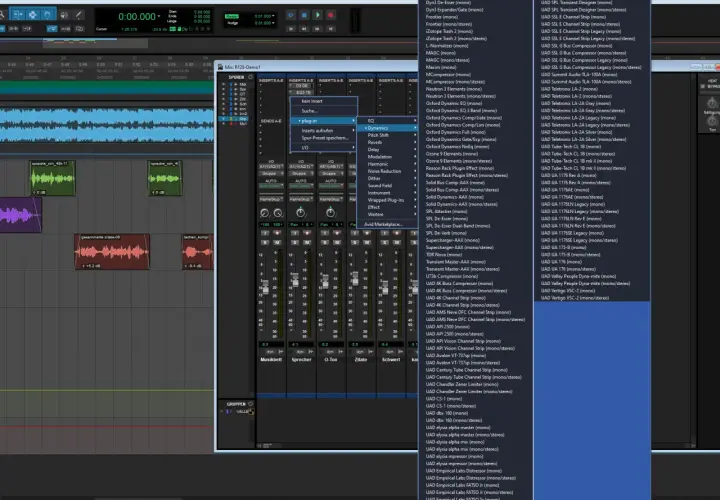This screenshot has width=720, height=500.
Task: Open Musikbett Gruppe selector
Action: pos(271,174)
